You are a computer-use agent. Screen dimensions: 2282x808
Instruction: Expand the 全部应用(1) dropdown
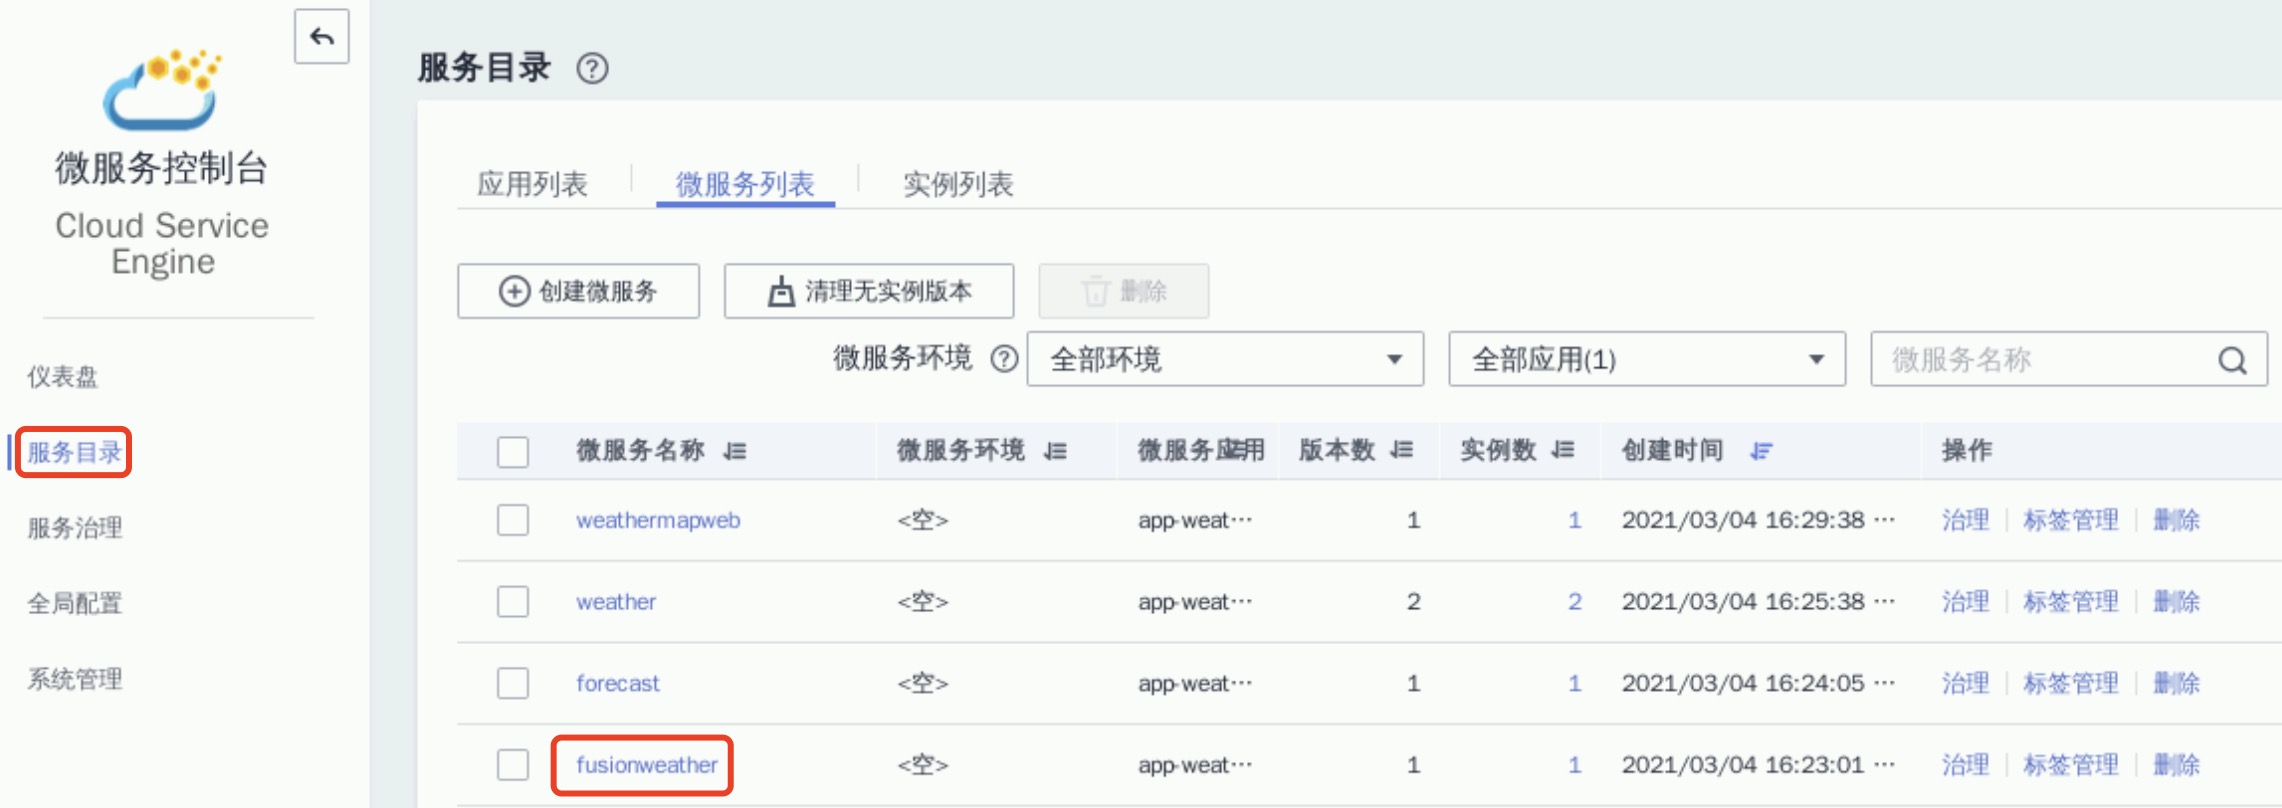click(1646, 359)
